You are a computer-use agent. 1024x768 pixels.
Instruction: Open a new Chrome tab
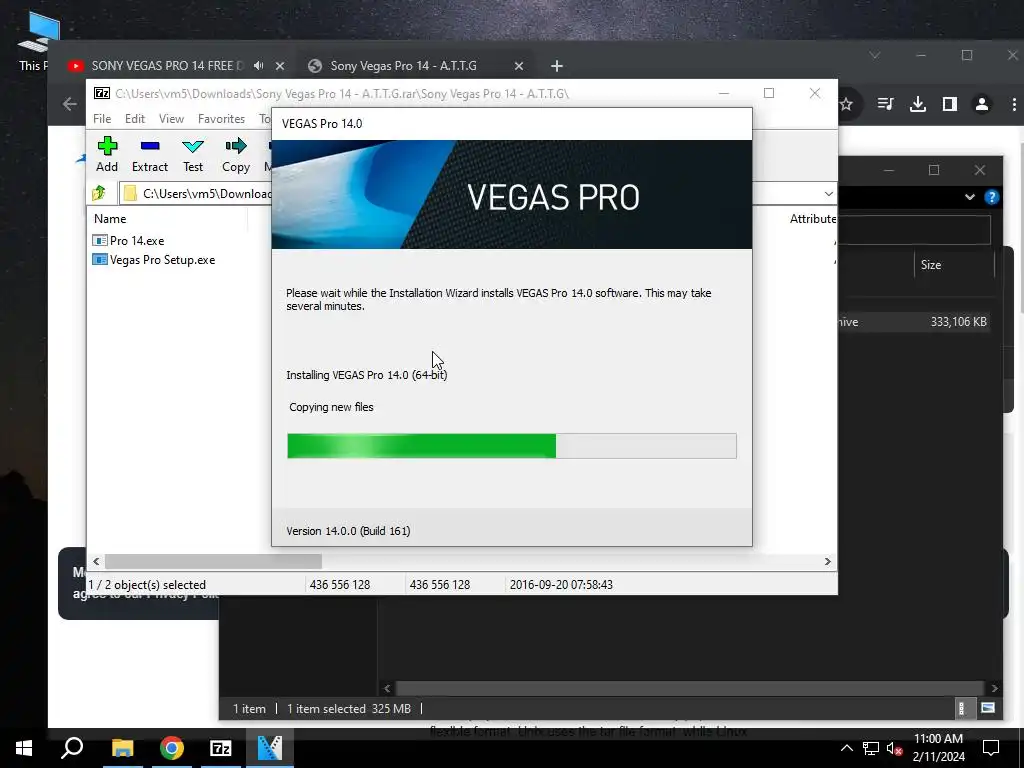click(x=556, y=66)
